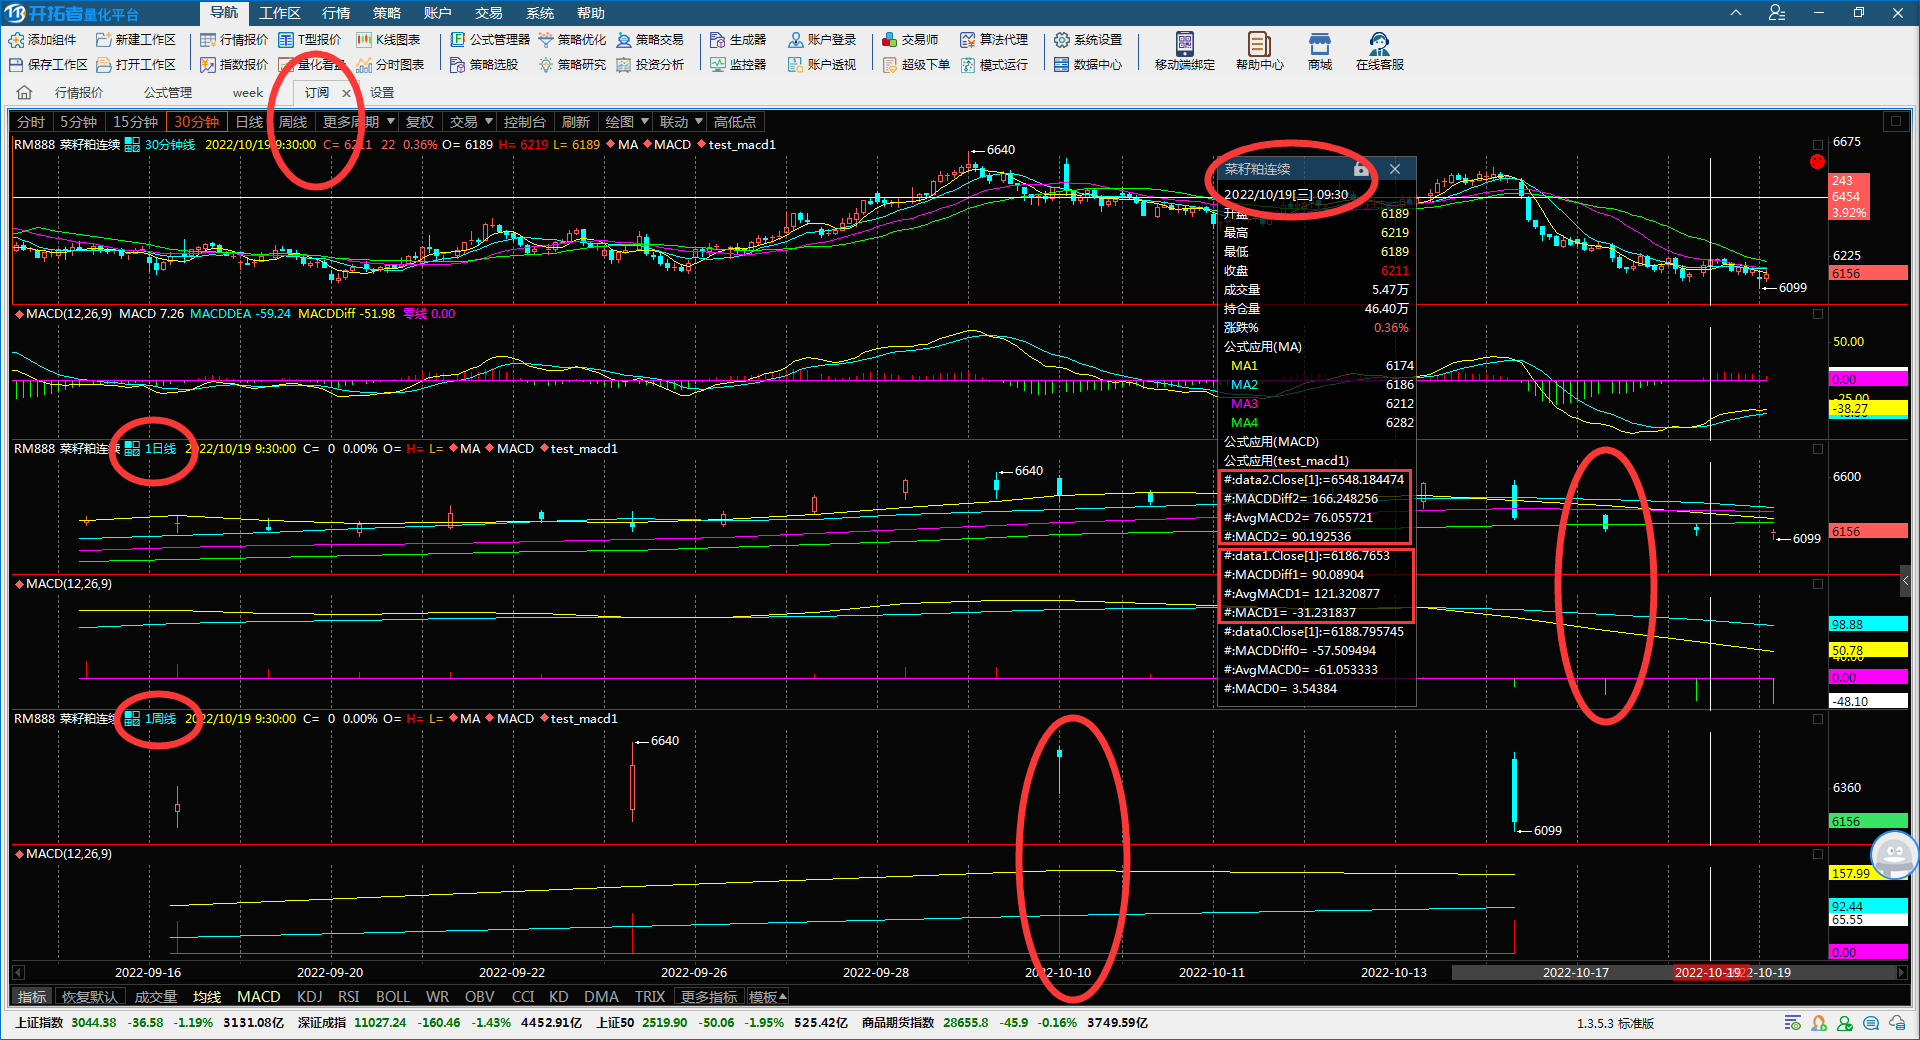Click the home icon beside 行情报价 tab
This screenshot has width=1920, height=1040.
click(25, 93)
